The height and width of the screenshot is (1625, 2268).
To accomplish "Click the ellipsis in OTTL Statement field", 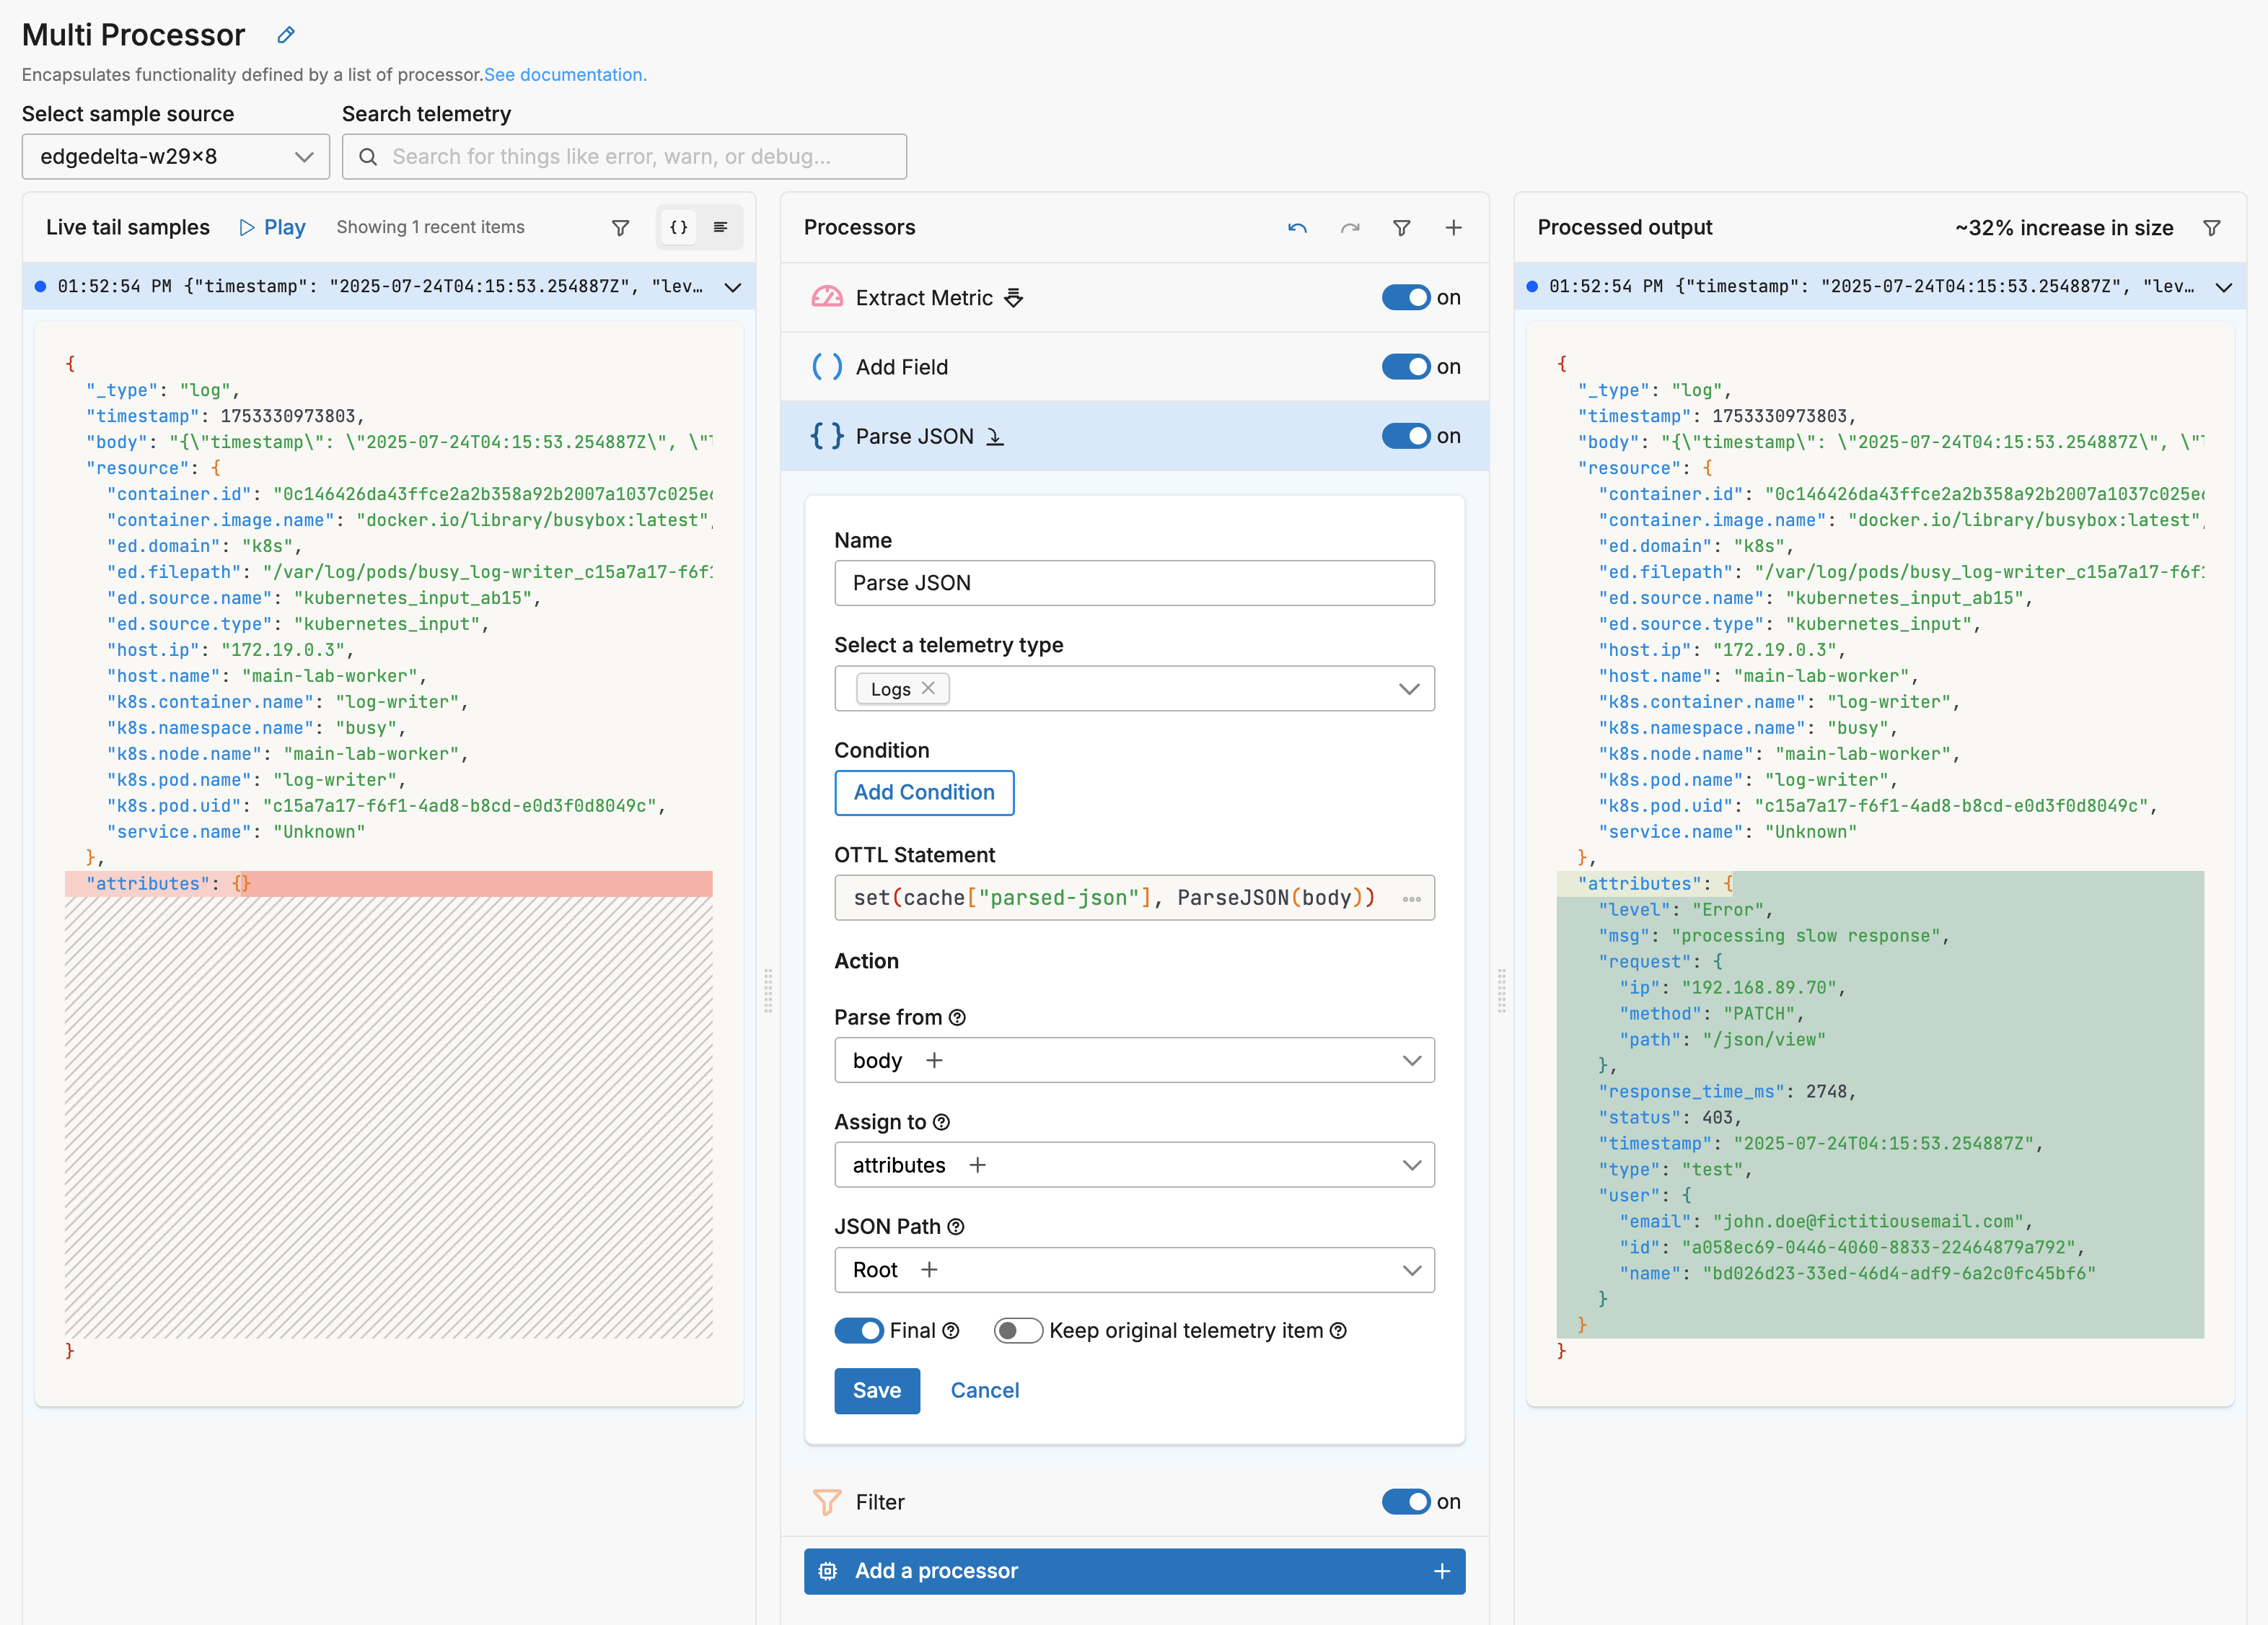I will (1412, 899).
